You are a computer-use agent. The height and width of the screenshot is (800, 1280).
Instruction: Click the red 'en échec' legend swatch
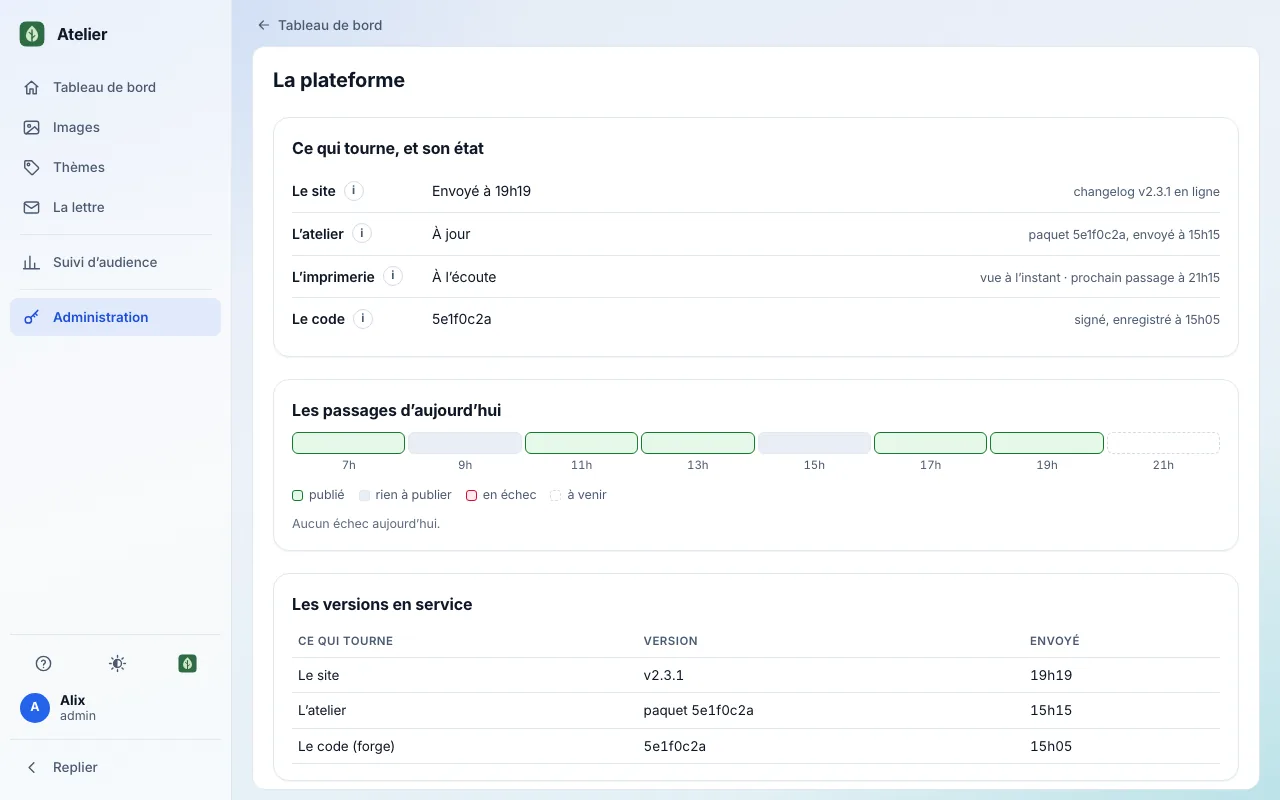click(471, 495)
